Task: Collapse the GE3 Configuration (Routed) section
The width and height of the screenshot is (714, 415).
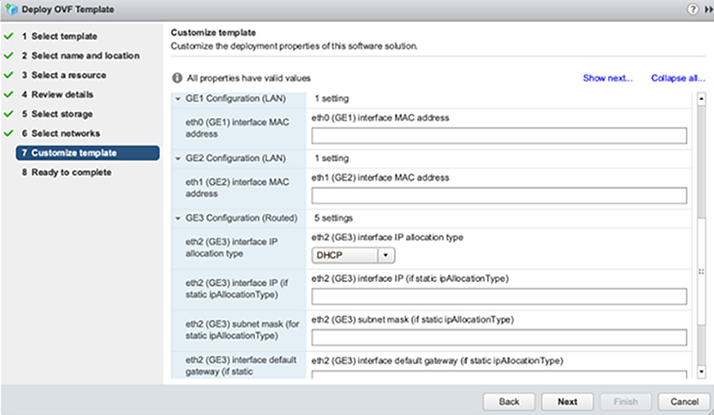Action: 177,217
